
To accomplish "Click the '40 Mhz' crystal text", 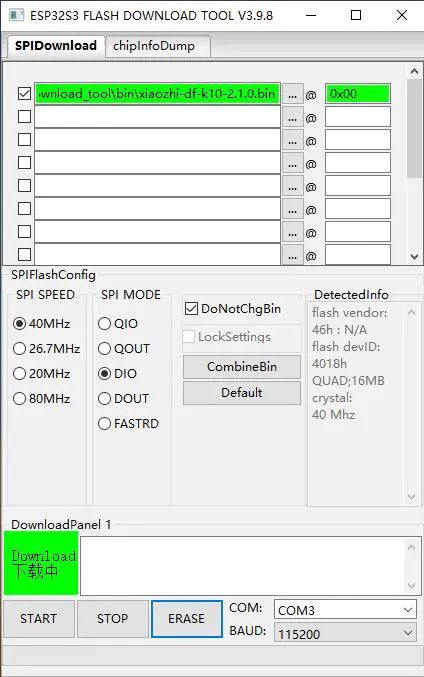I will click(x=333, y=415).
